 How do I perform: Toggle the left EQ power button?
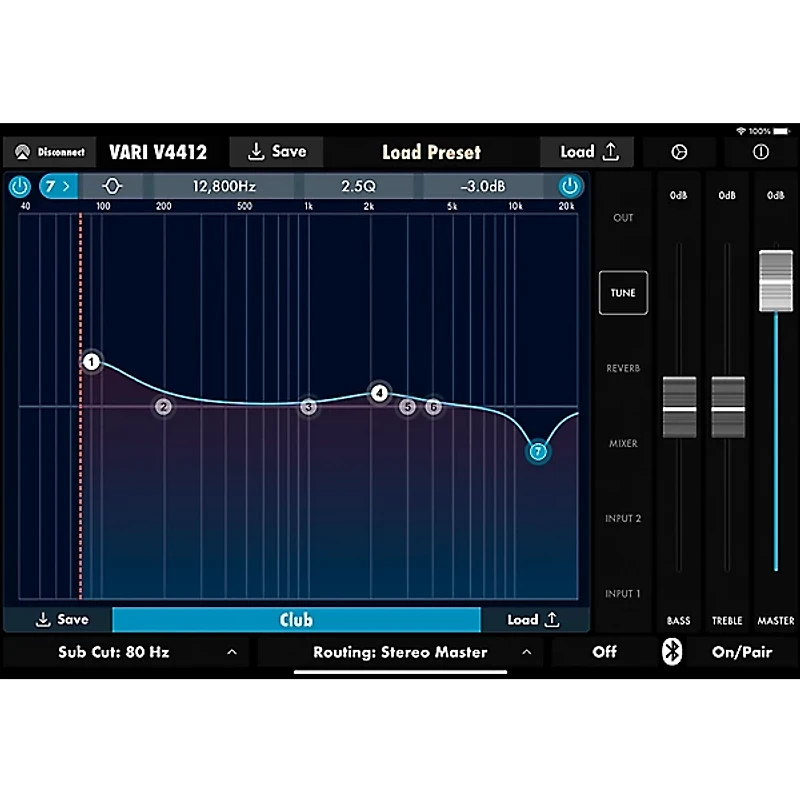tap(19, 186)
